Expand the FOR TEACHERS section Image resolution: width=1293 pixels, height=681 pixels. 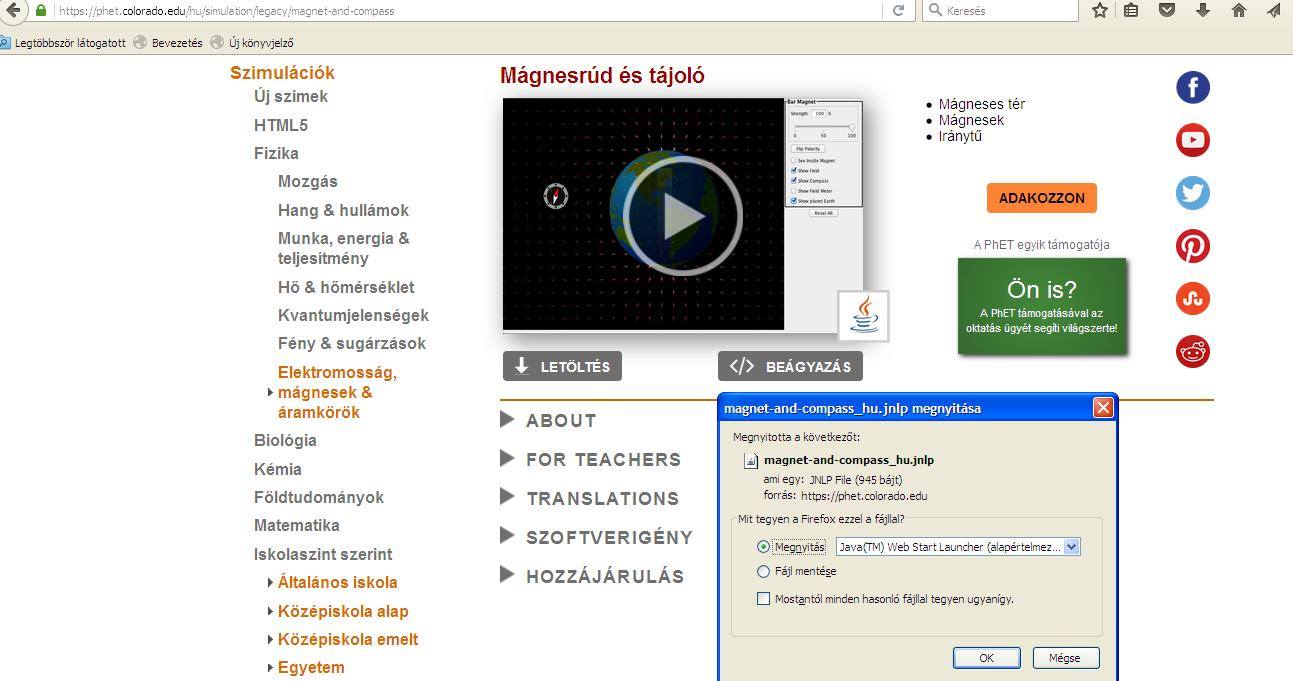coord(602,460)
